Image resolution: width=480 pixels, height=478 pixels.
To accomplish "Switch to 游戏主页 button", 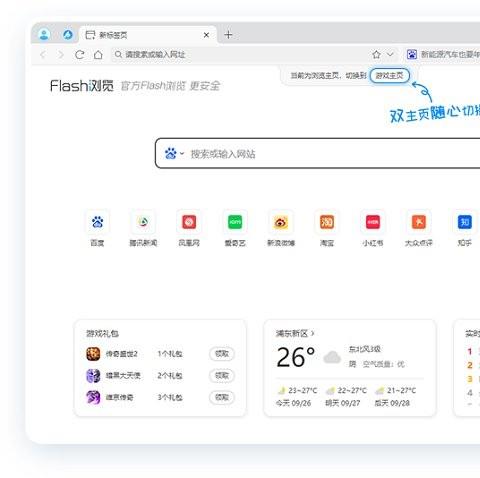I will tap(389, 76).
